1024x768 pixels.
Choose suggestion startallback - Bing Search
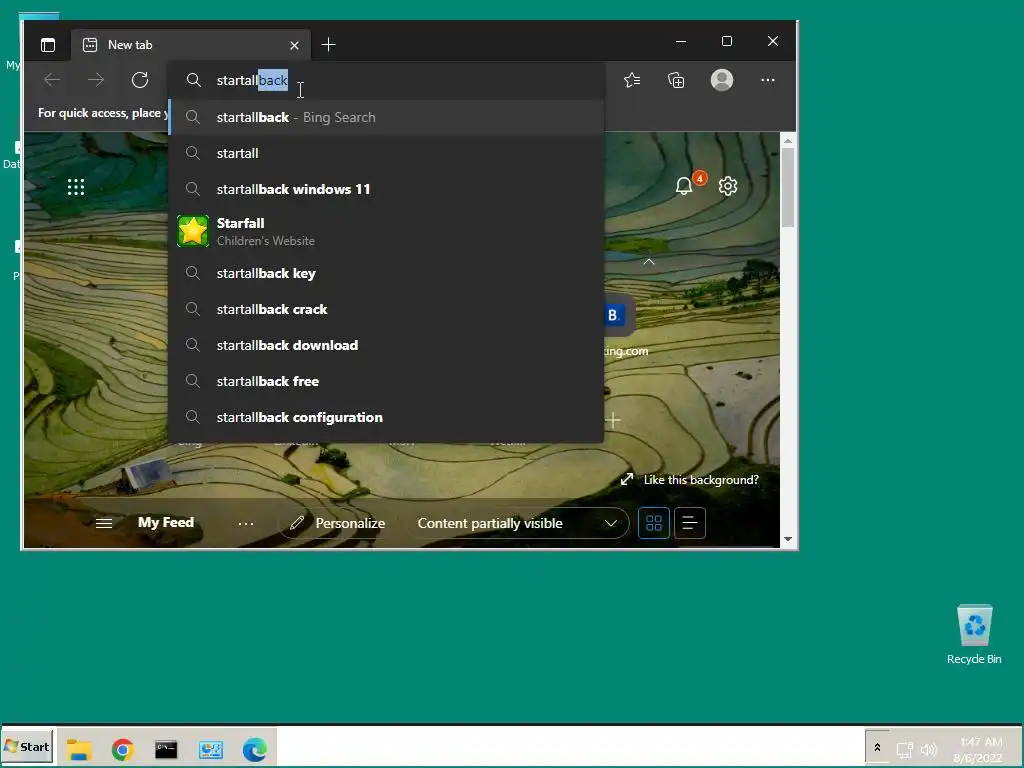[x=386, y=118]
